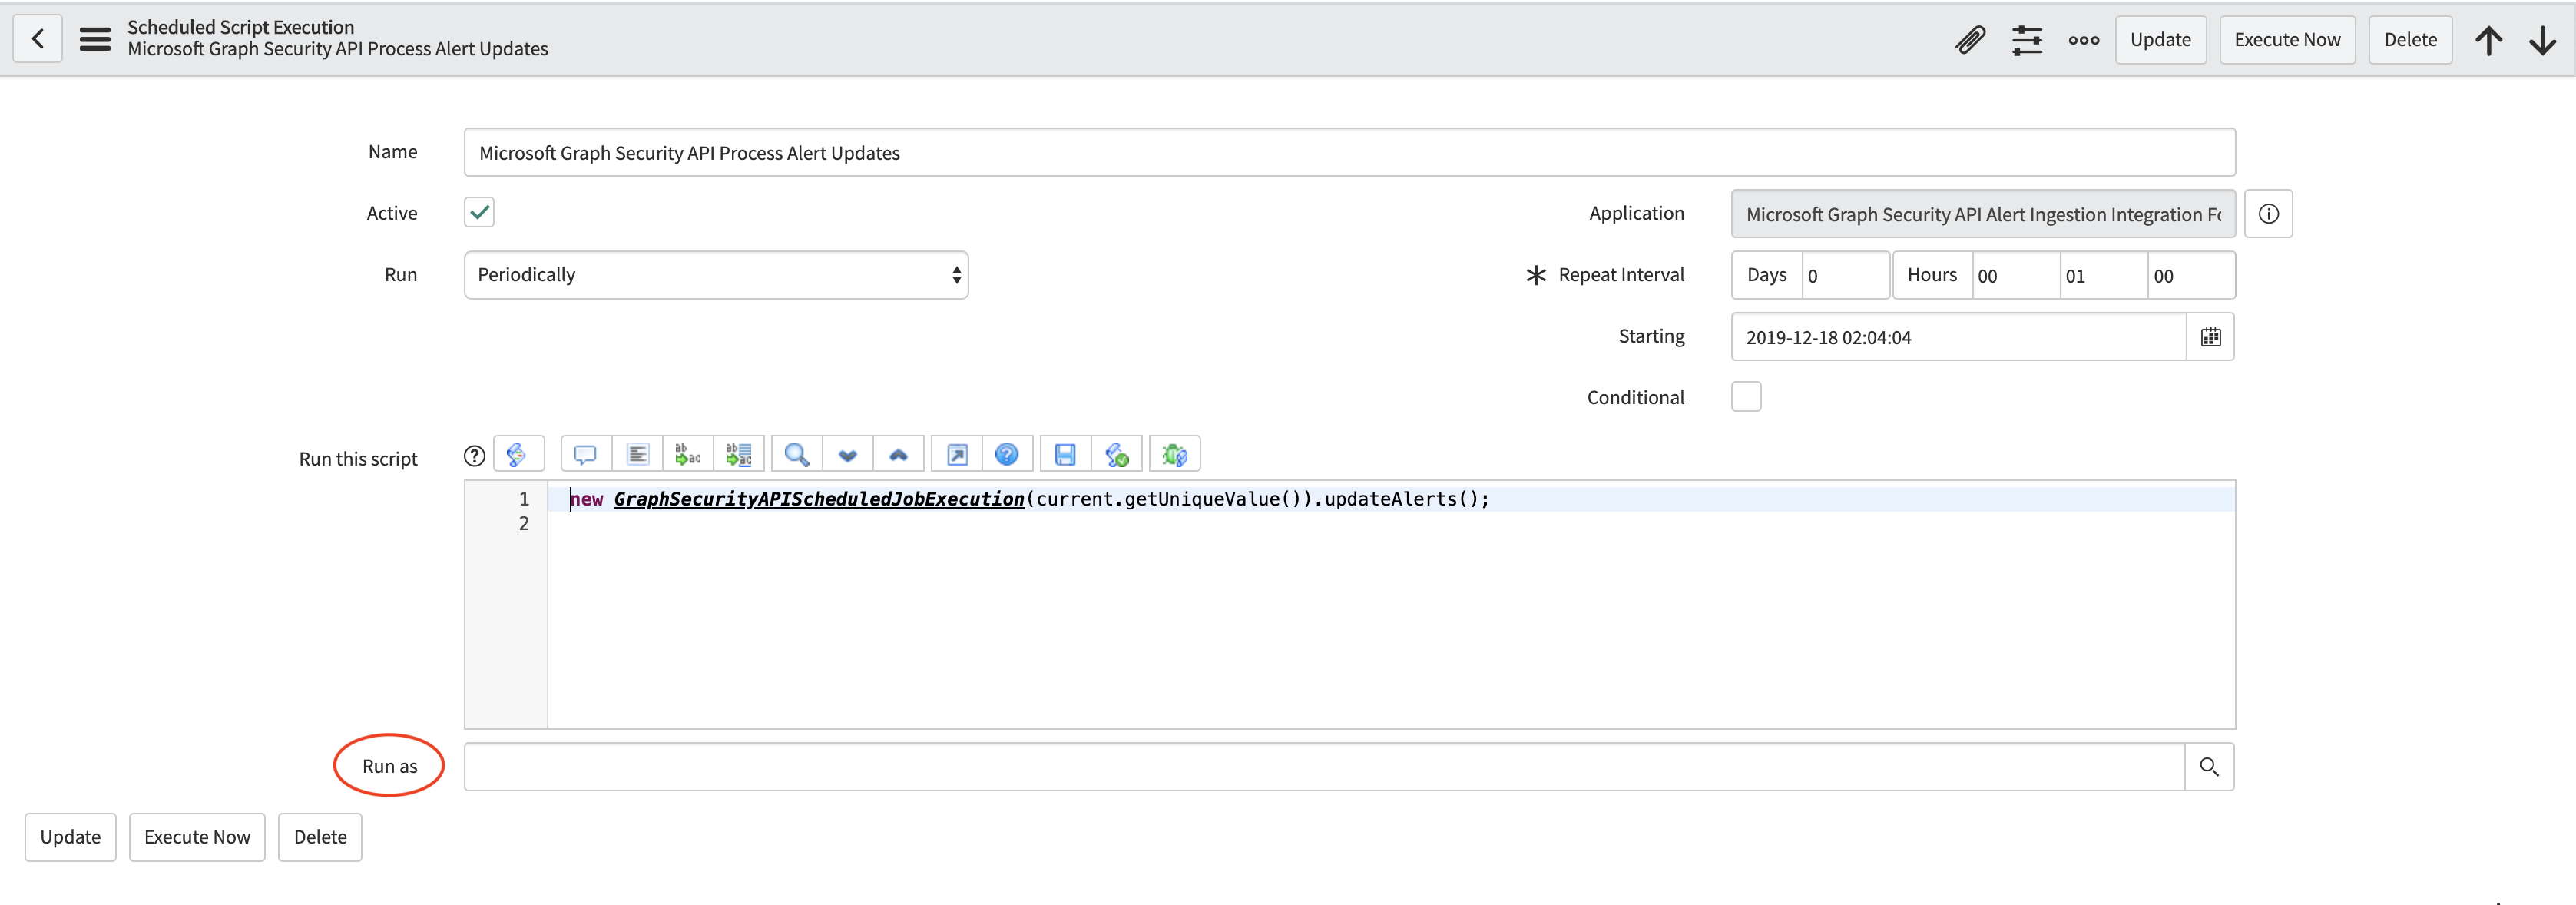The width and height of the screenshot is (2576, 905).
Task: Focus the Name text field
Action: click(1349, 153)
